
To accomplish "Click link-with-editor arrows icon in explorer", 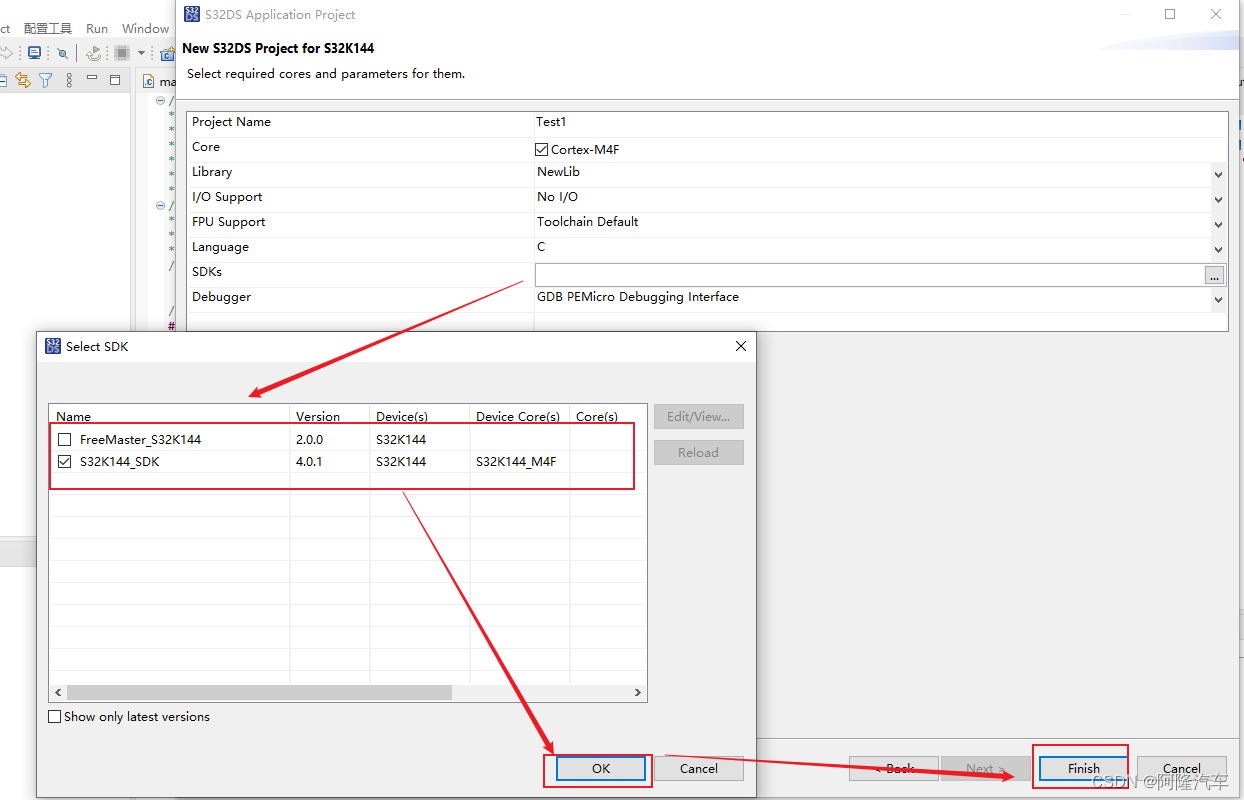I will (x=23, y=80).
